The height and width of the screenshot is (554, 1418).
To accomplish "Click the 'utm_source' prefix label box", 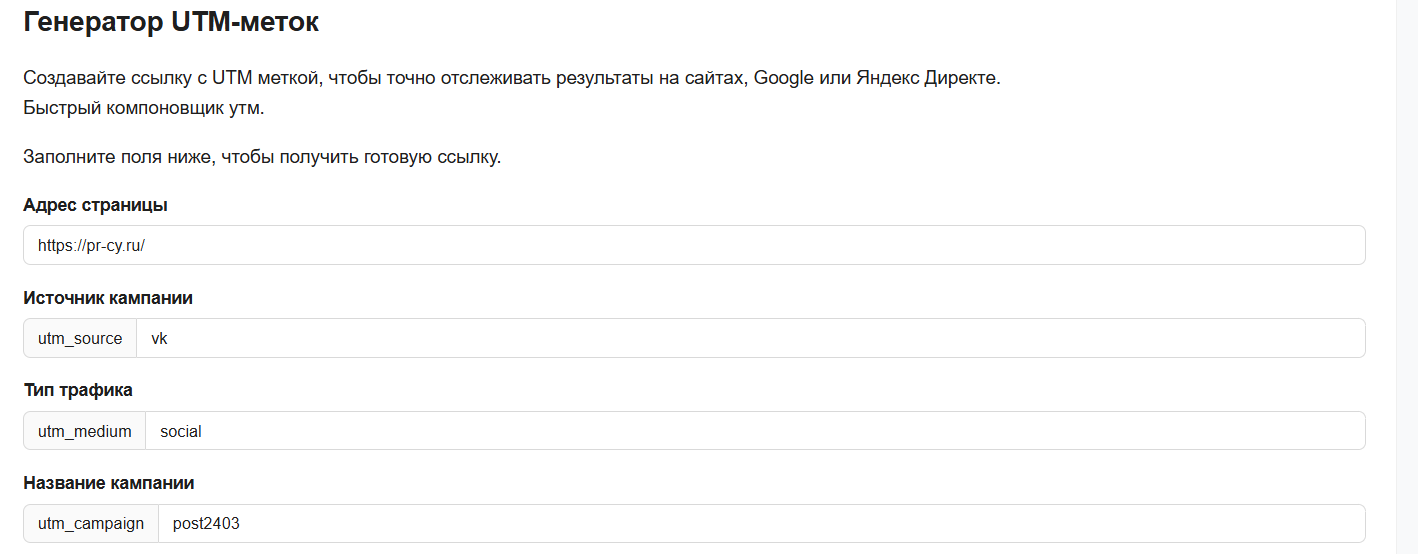I will 80,338.
